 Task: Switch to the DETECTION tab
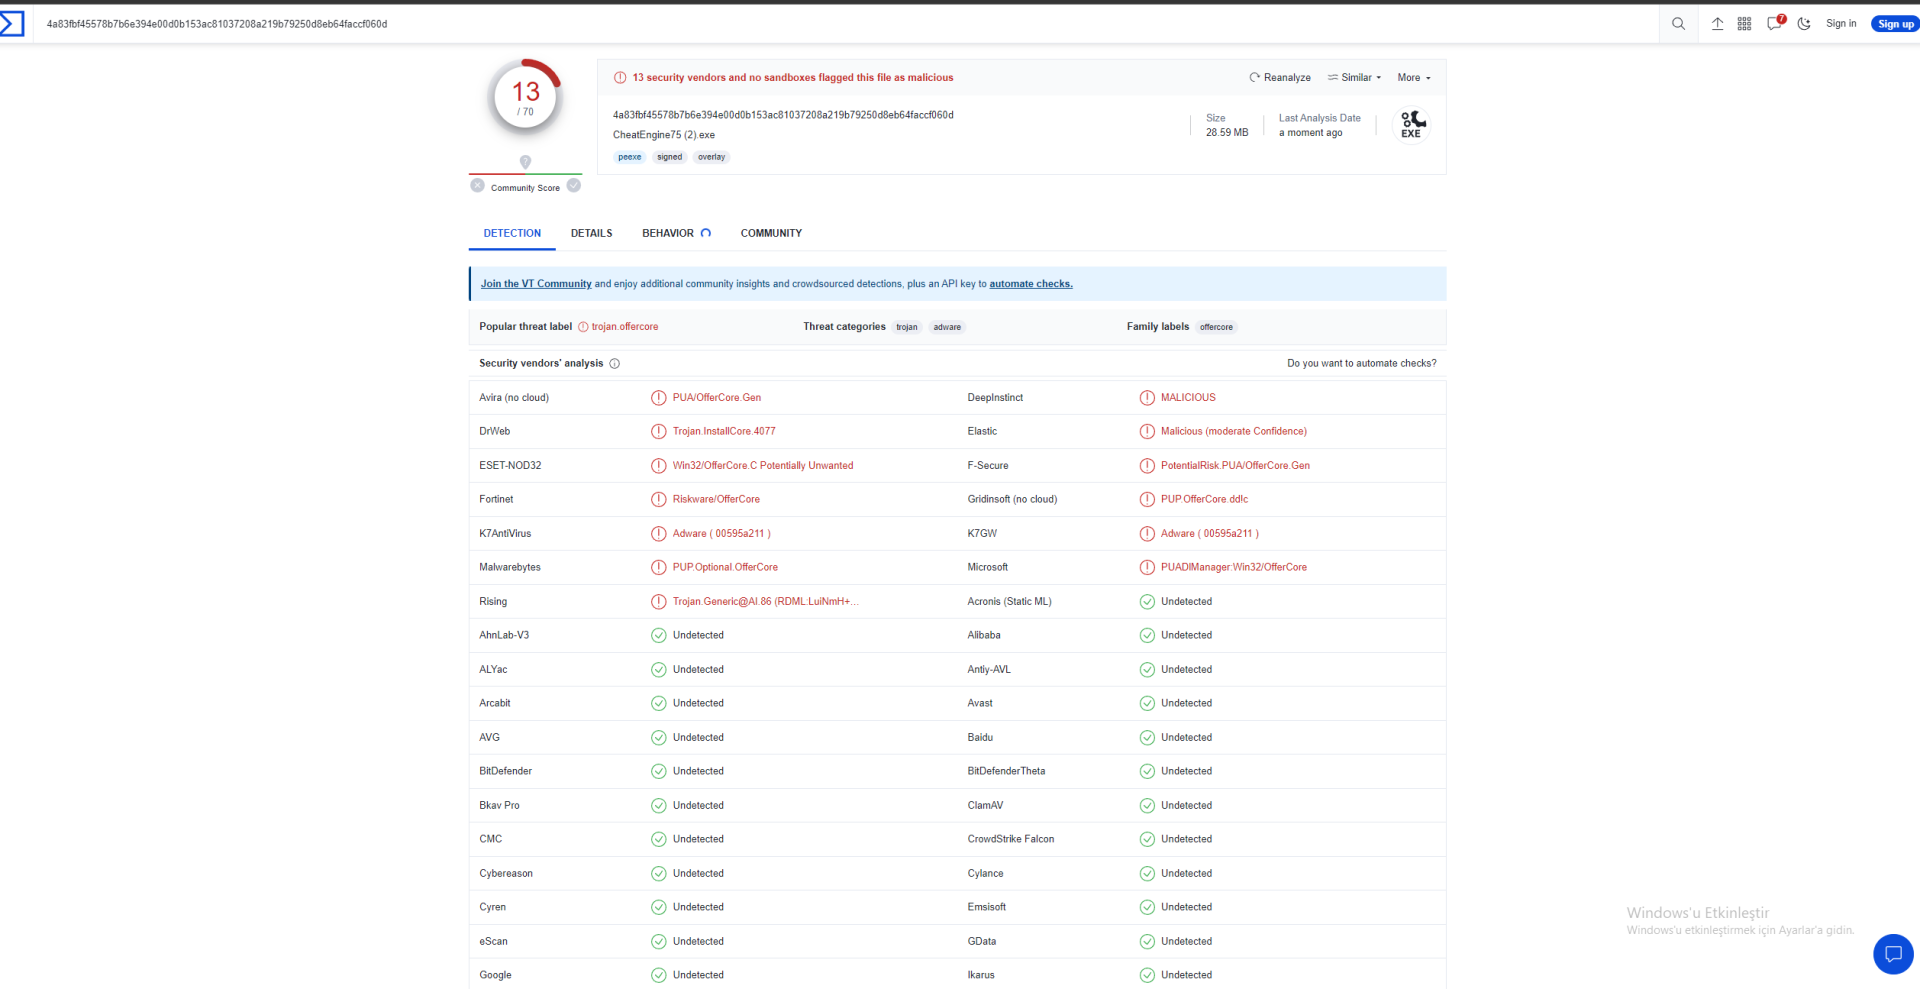point(512,234)
